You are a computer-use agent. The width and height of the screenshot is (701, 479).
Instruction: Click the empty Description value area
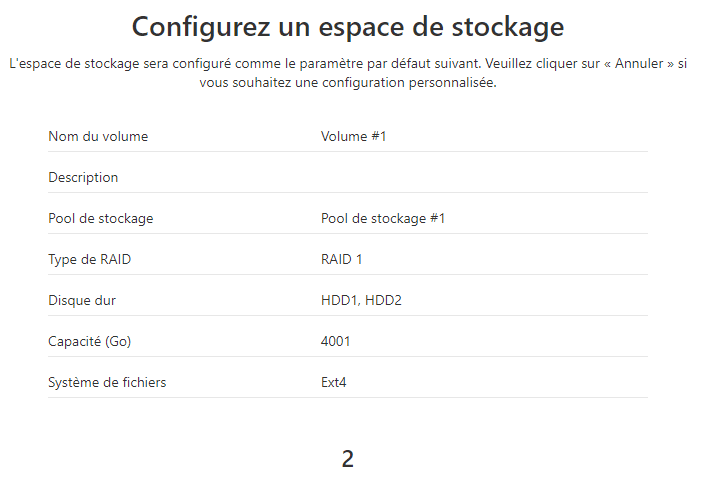(x=480, y=177)
